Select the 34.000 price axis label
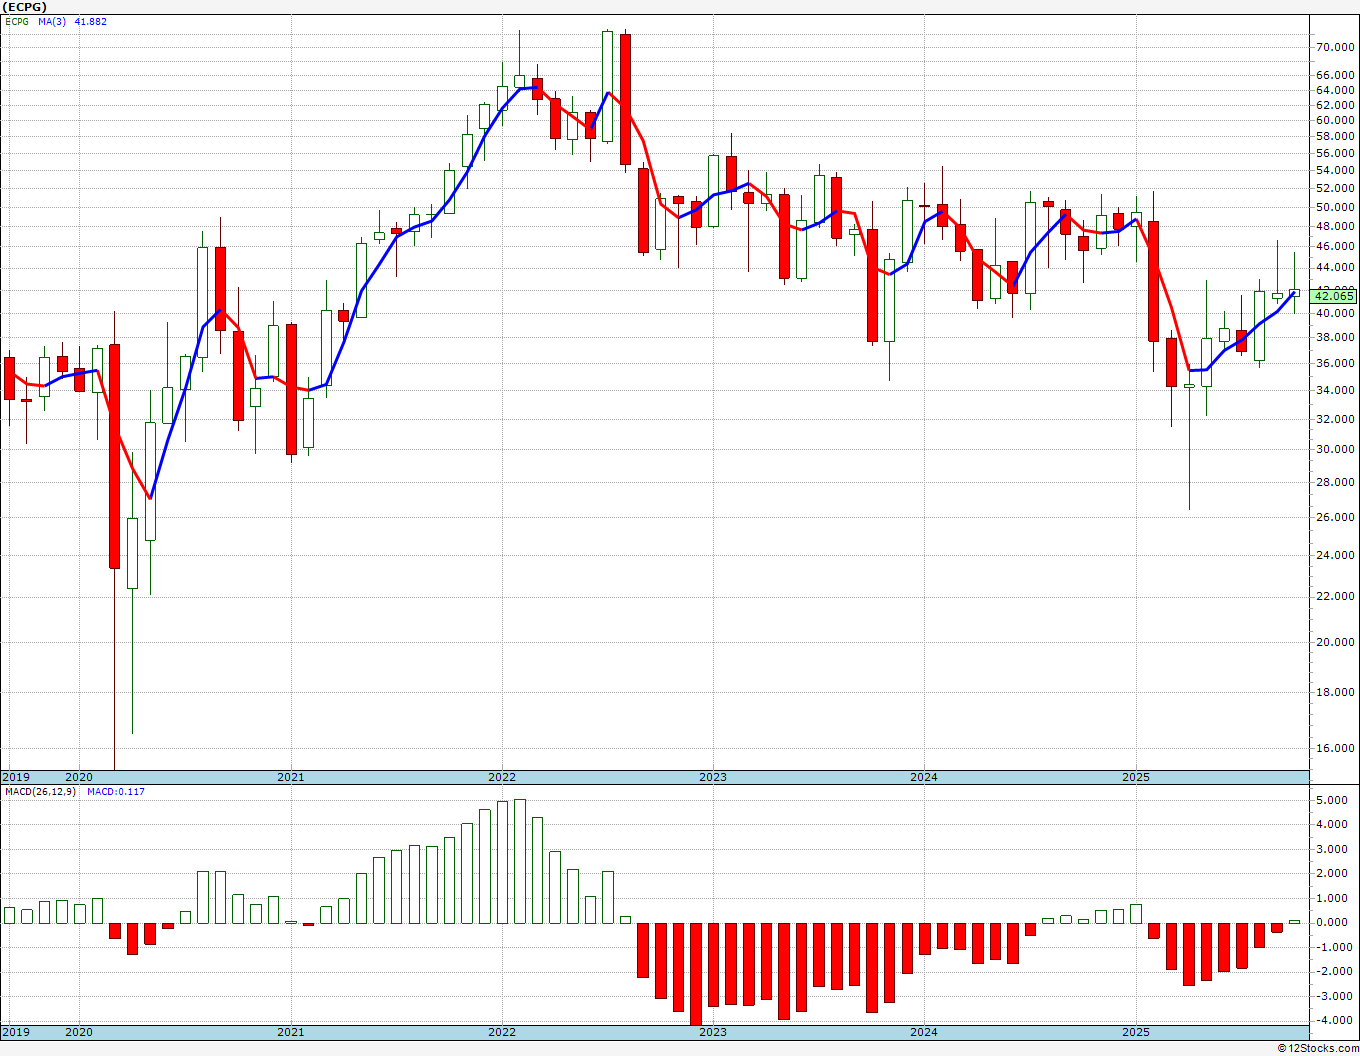Image resolution: width=1360 pixels, height=1056 pixels. pyautogui.click(x=1335, y=390)
